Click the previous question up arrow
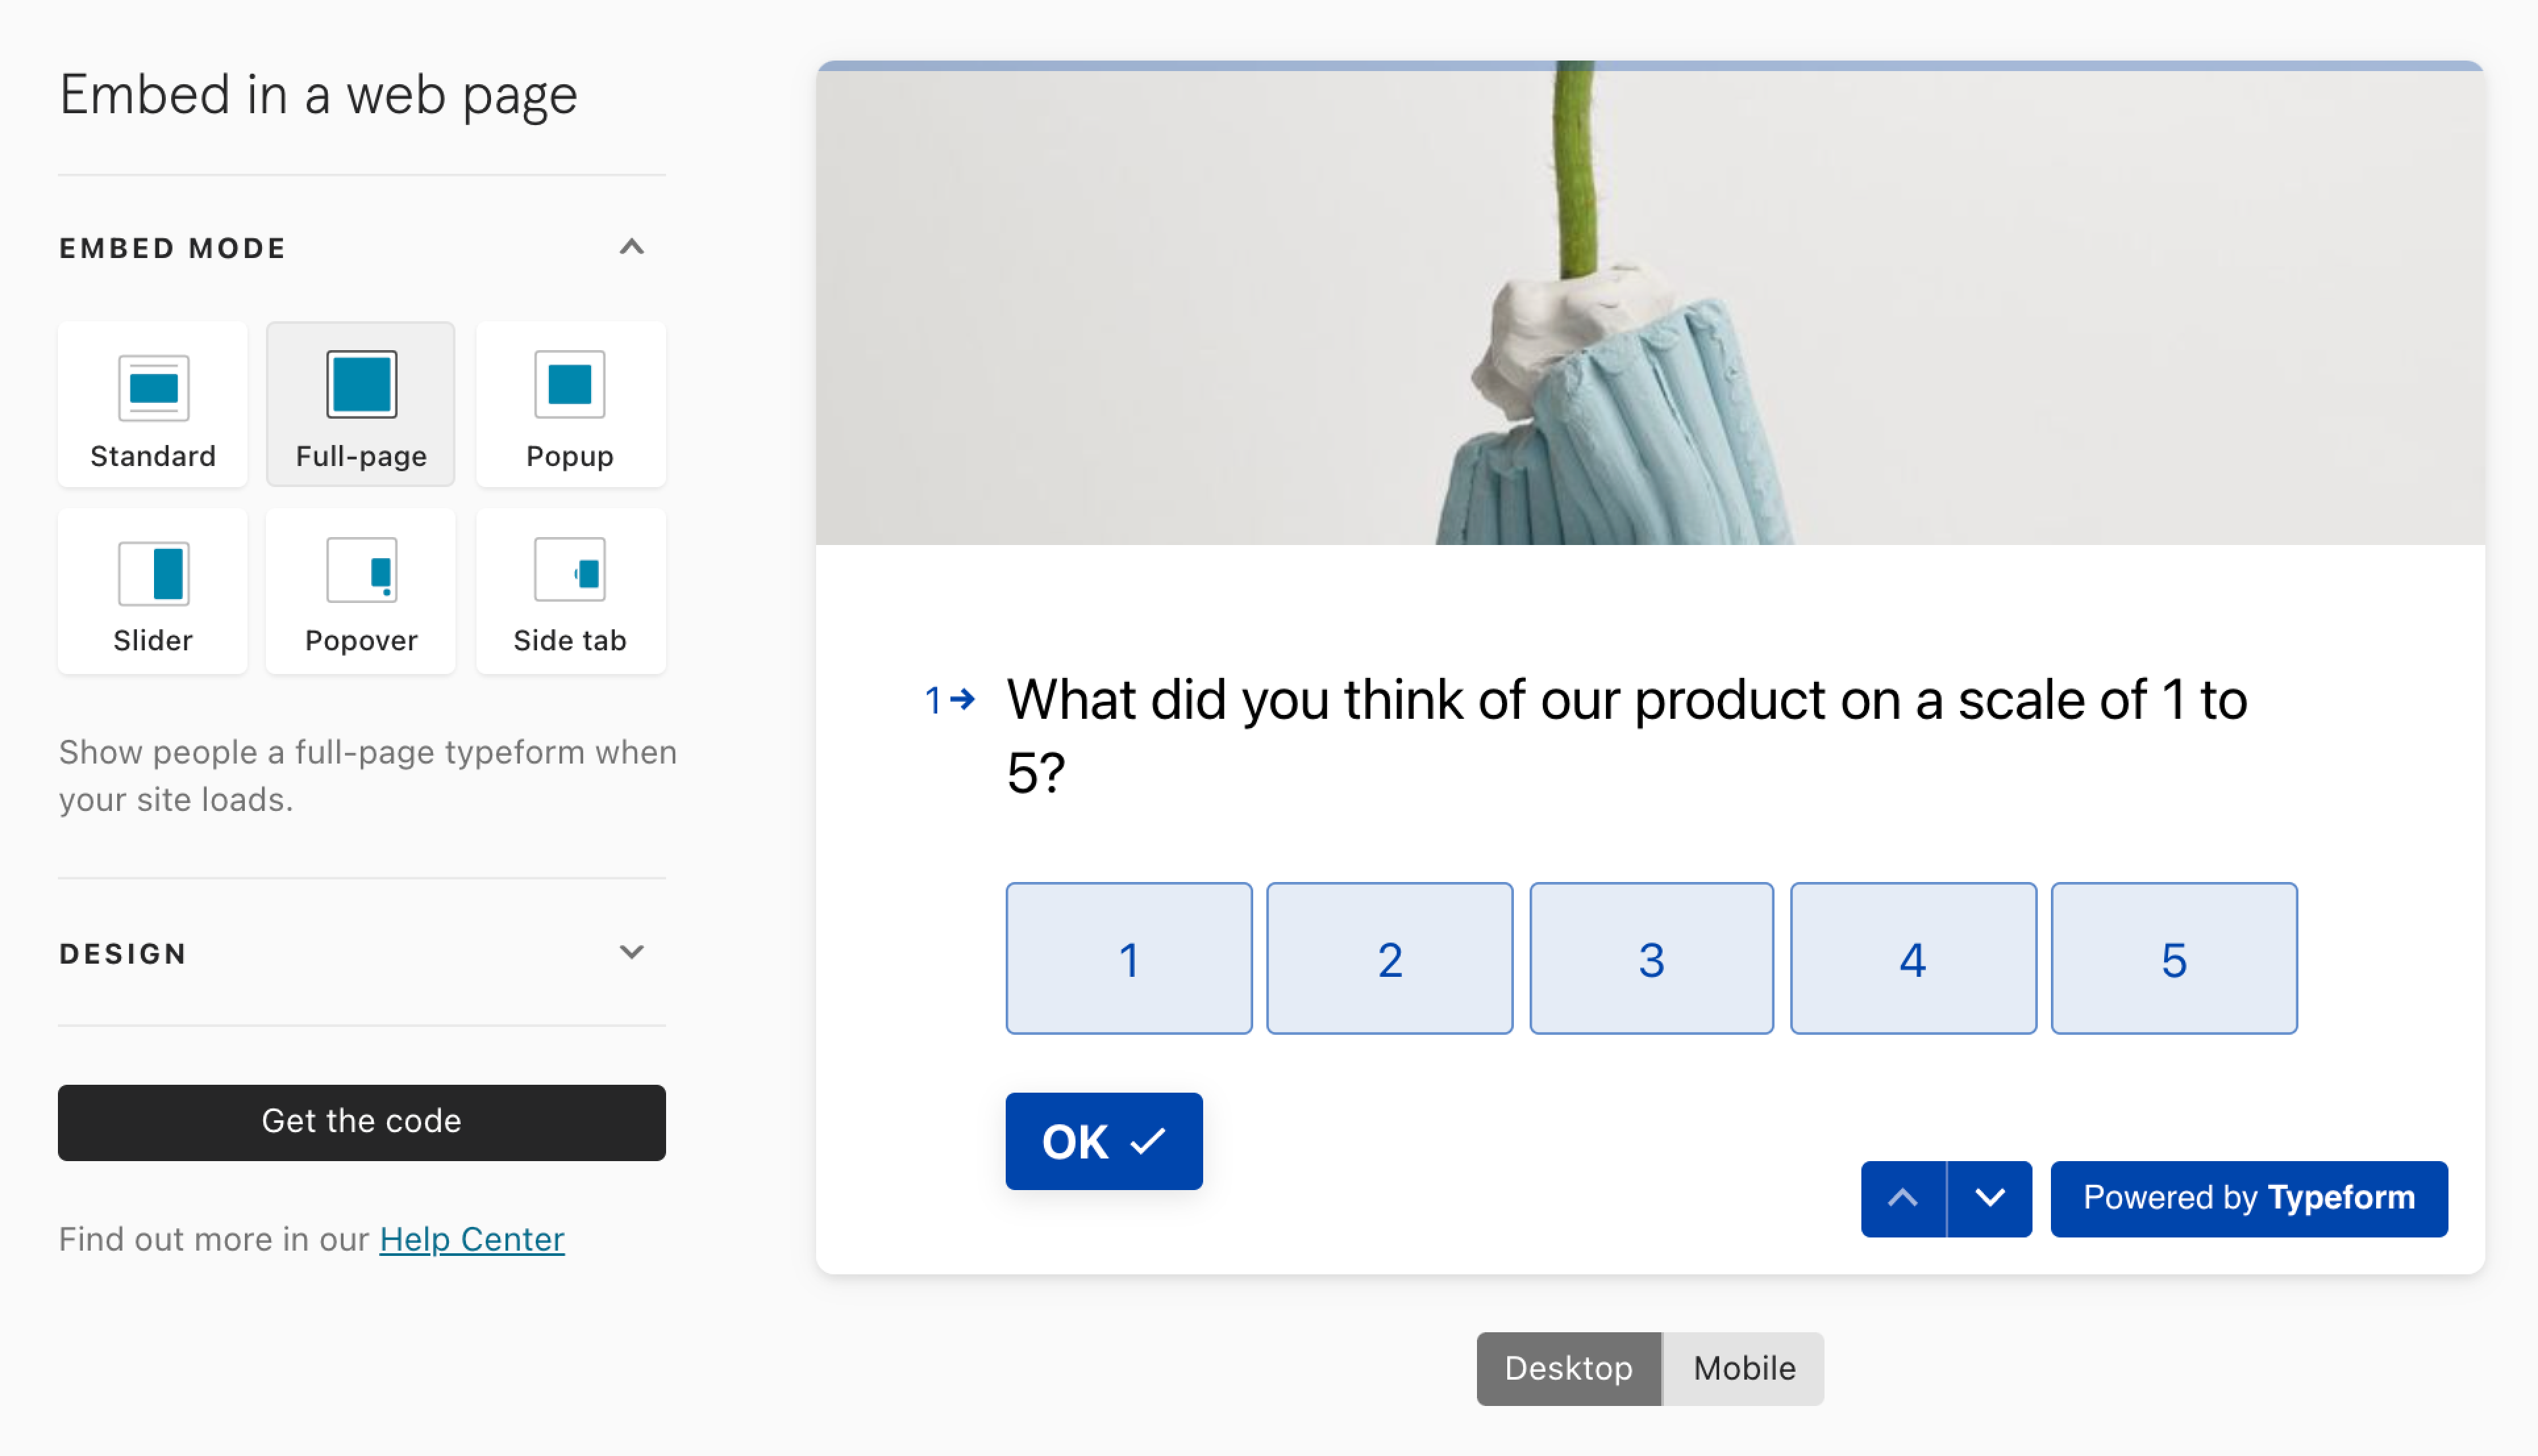Image resolution: width=2538 pixels, height=1456 pixels. pyautogui.click(x=1903, y=1198)
